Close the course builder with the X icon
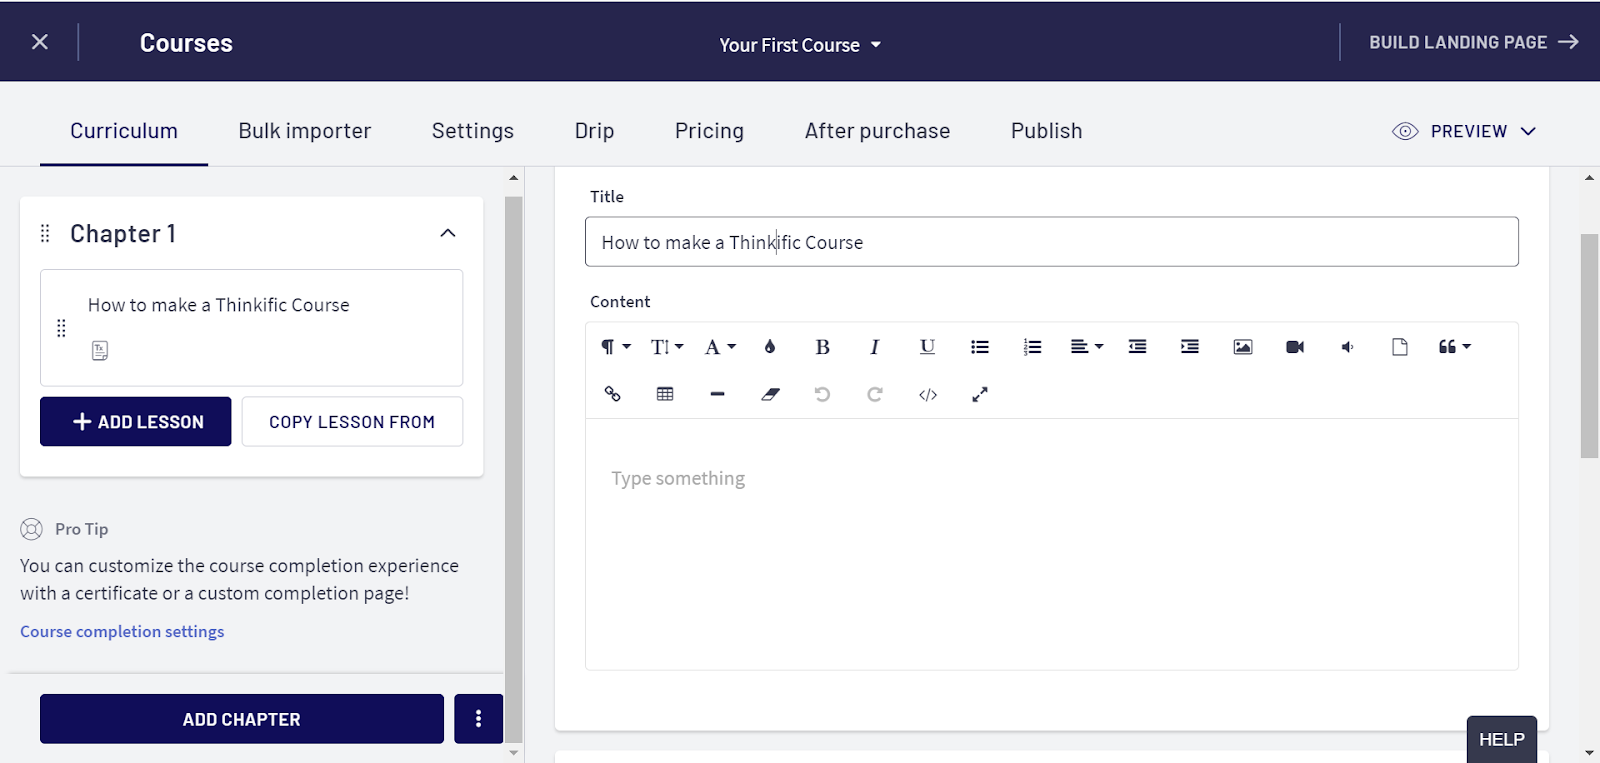Screen dimensions: 1600x763 tap(40, 42)
